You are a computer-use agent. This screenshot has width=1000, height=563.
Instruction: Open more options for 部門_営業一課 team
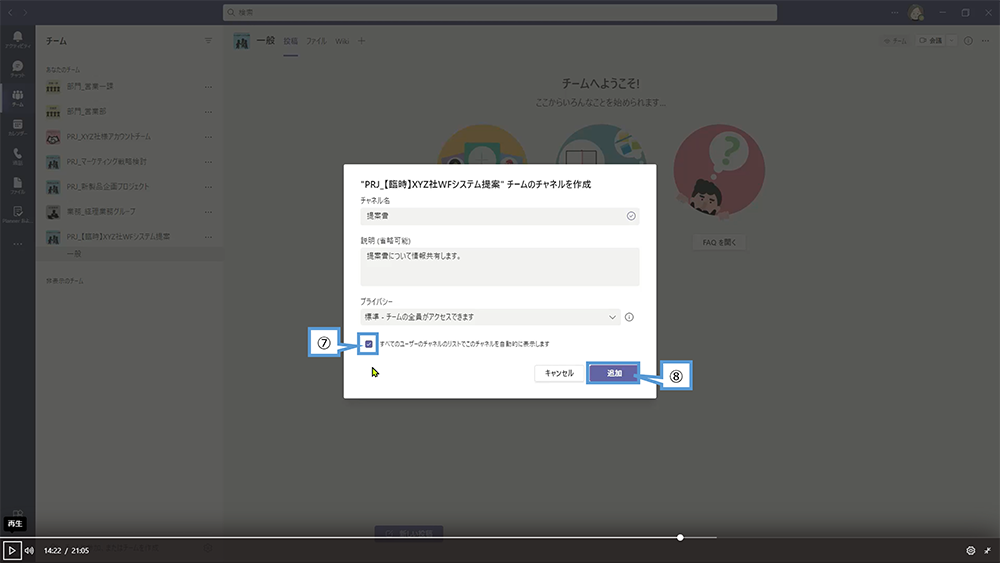pos(208,87)
